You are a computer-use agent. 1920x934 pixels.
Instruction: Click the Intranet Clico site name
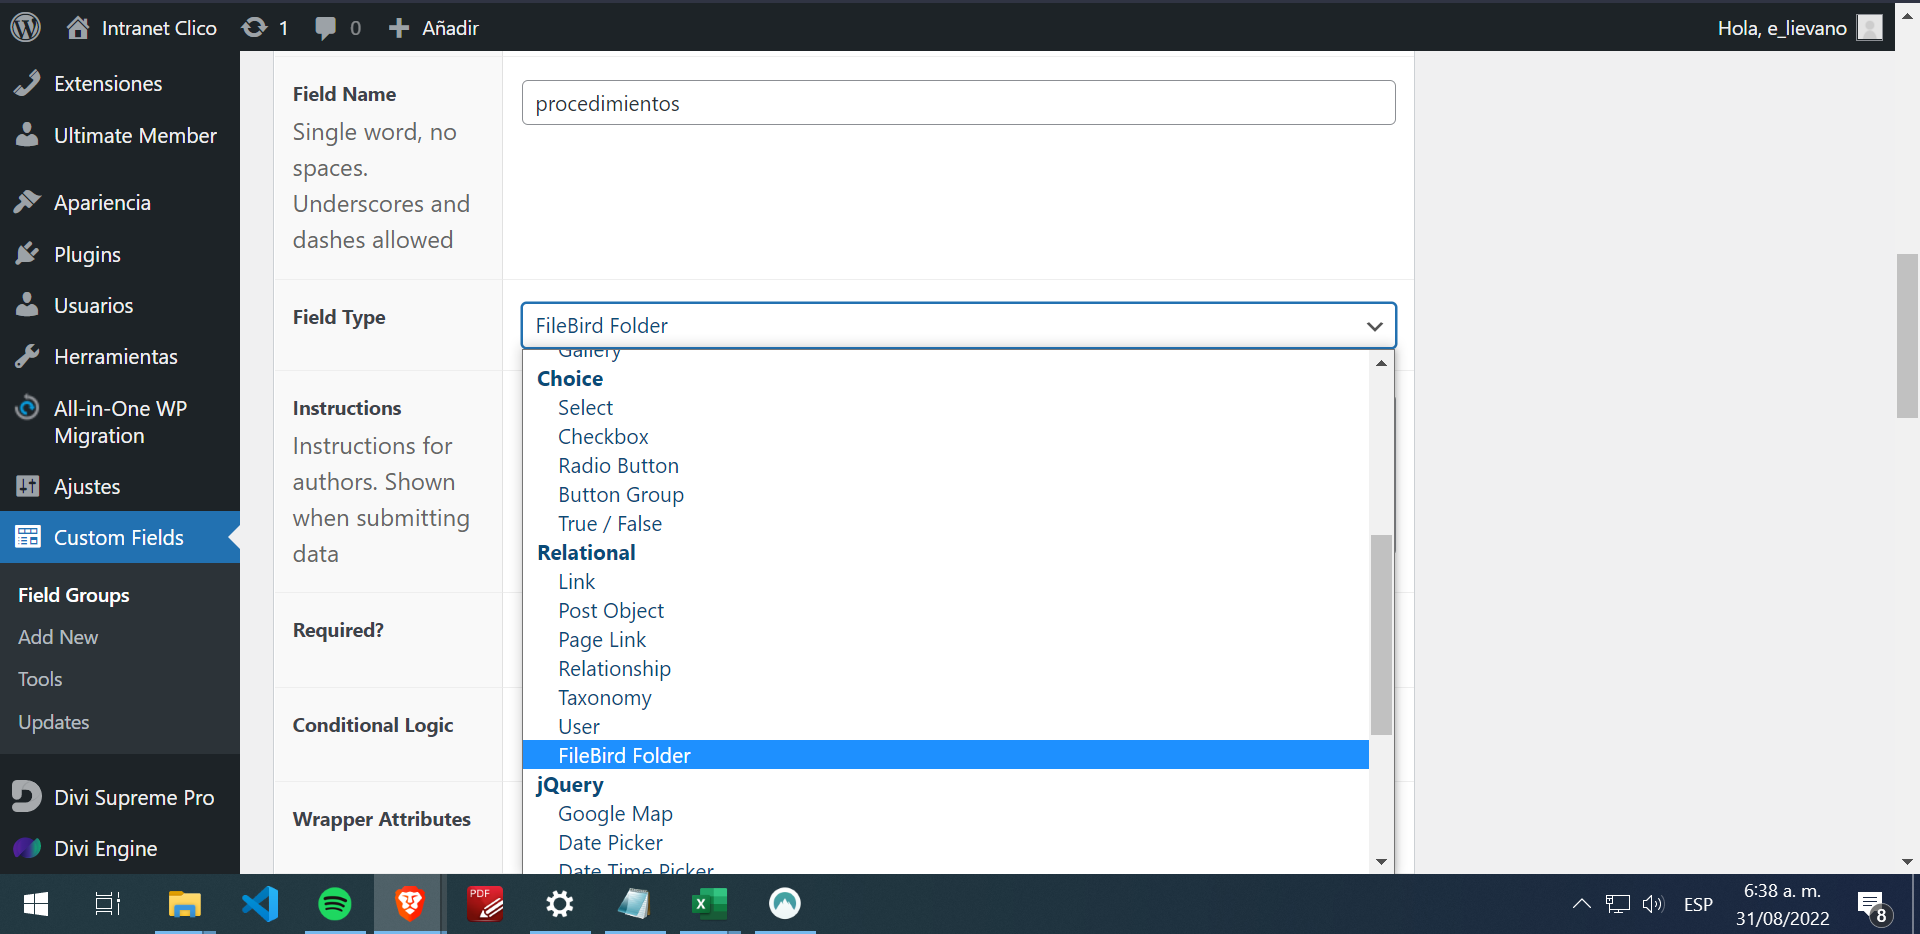click(x=159, y=28)
